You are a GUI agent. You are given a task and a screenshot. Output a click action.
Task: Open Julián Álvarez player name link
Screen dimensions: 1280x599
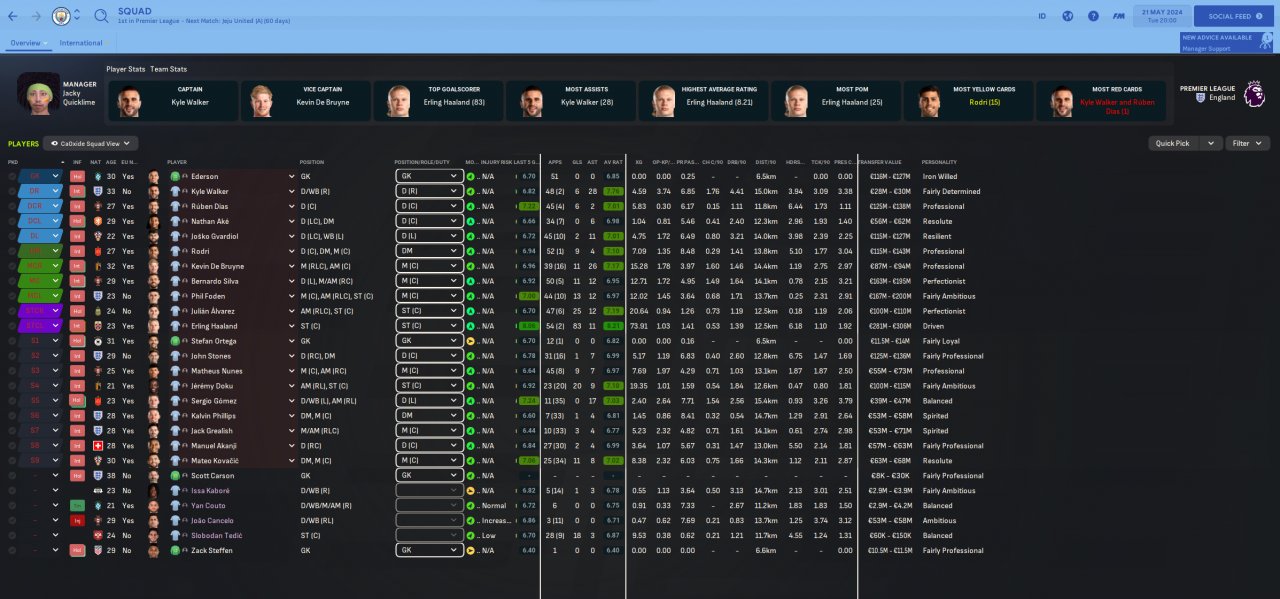coord(213,311)
